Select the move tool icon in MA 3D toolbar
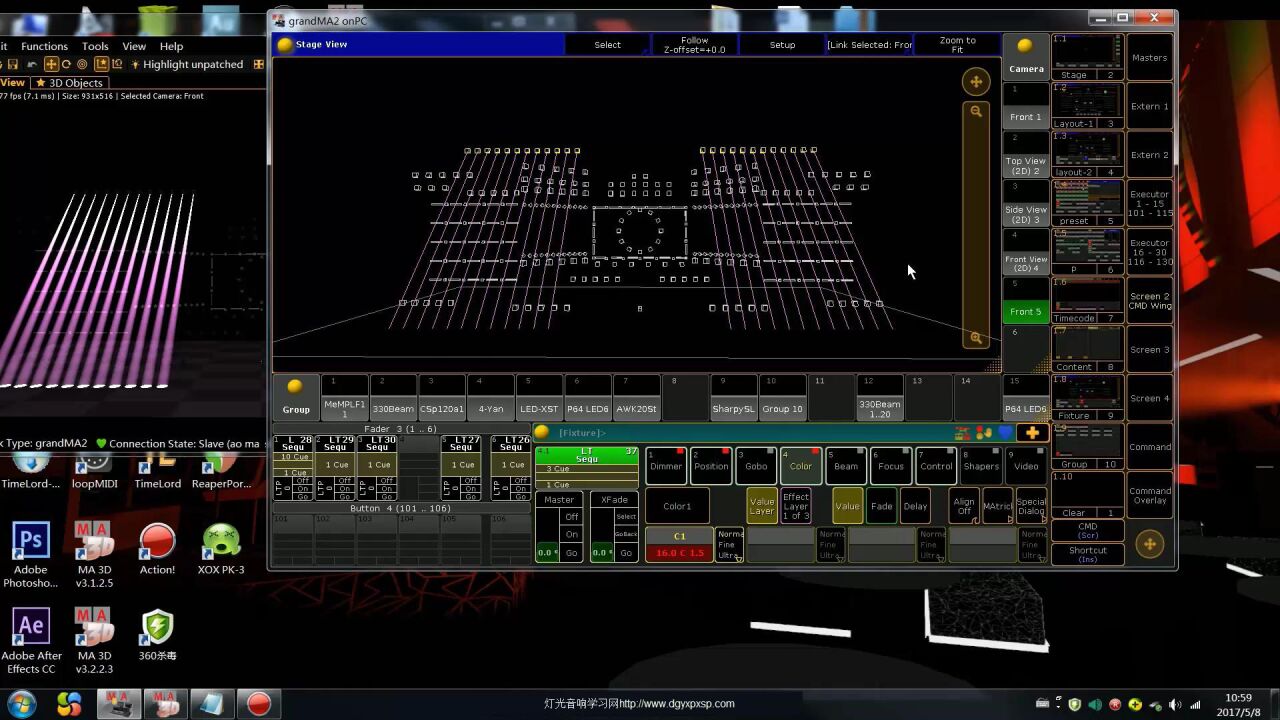The image size is (1280, 720). 51,64
